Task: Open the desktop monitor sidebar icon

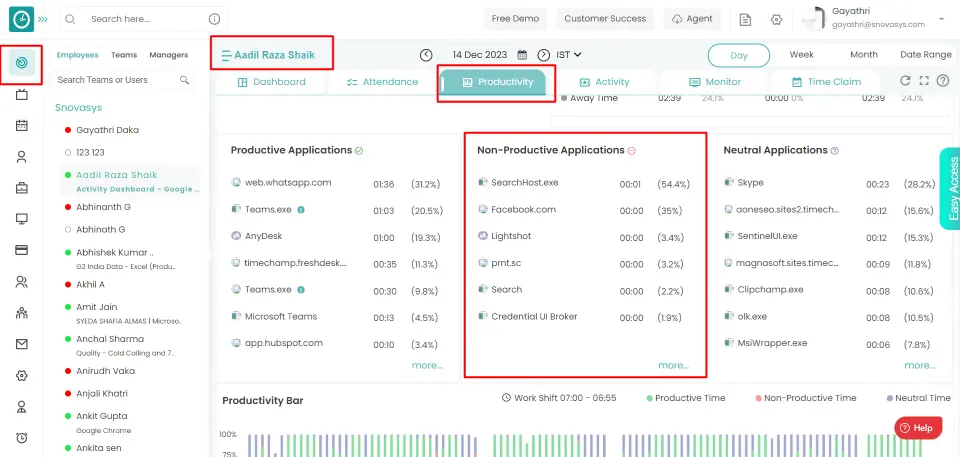Action: pos(21,219)
